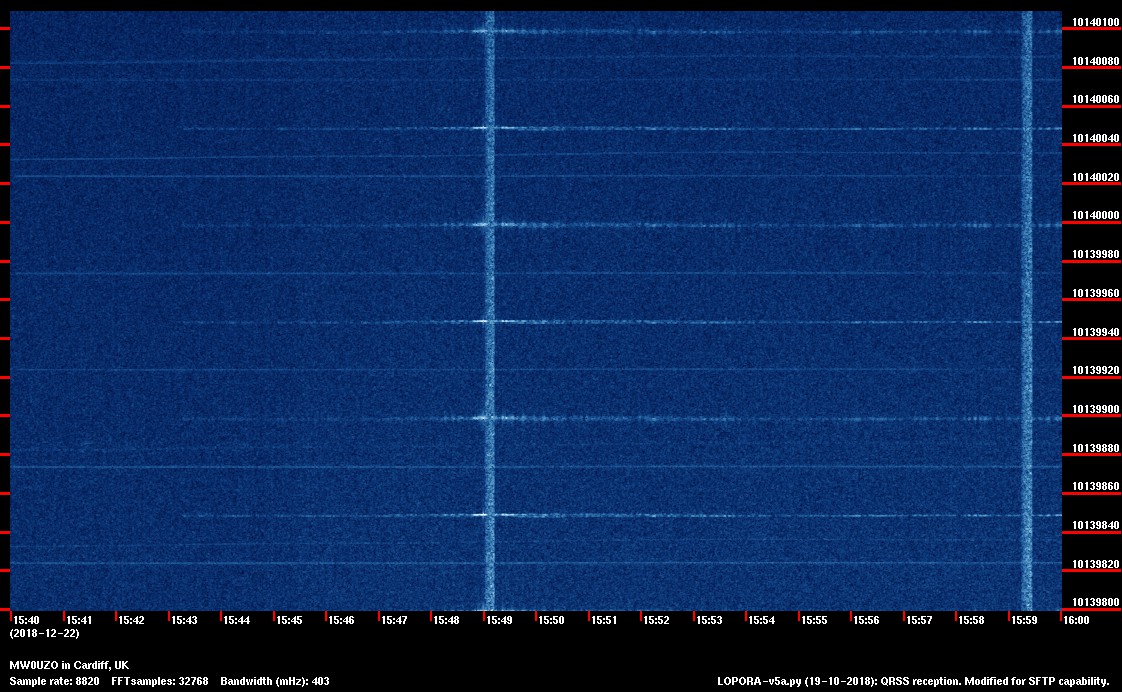Select the 16:00 time label
This screenshot has width=1122, height=692.
[x=1076, y=621]
